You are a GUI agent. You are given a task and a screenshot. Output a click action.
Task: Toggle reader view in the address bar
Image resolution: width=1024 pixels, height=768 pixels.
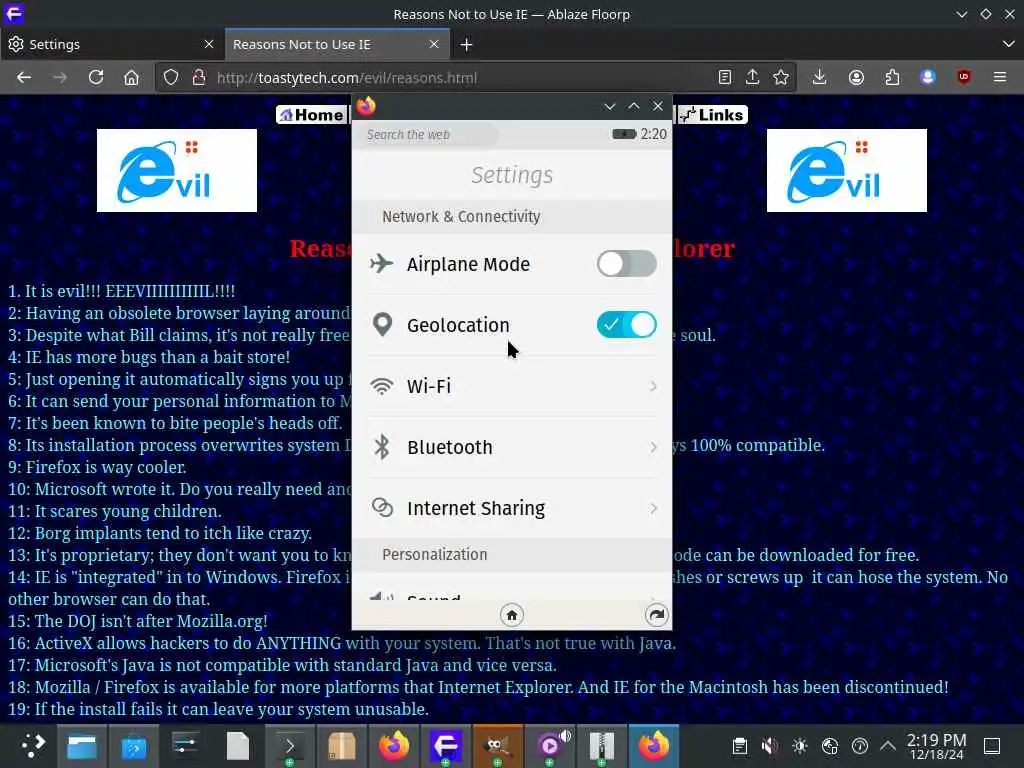click(724, 78)
